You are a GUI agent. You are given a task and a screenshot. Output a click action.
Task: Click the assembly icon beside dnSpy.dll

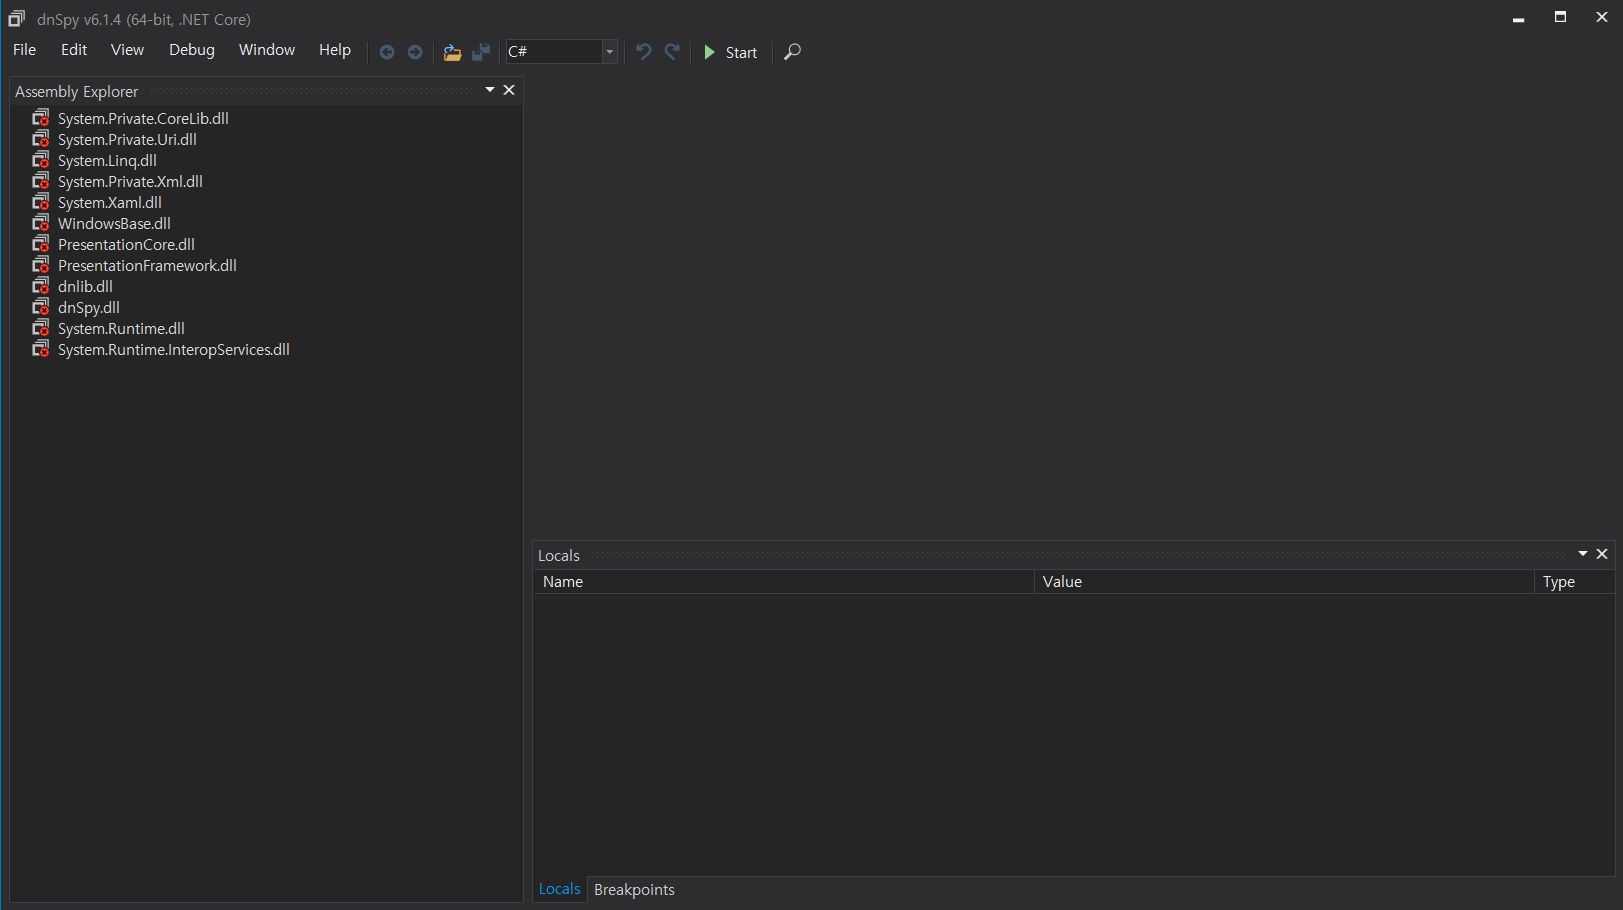(x=41, y=307)
